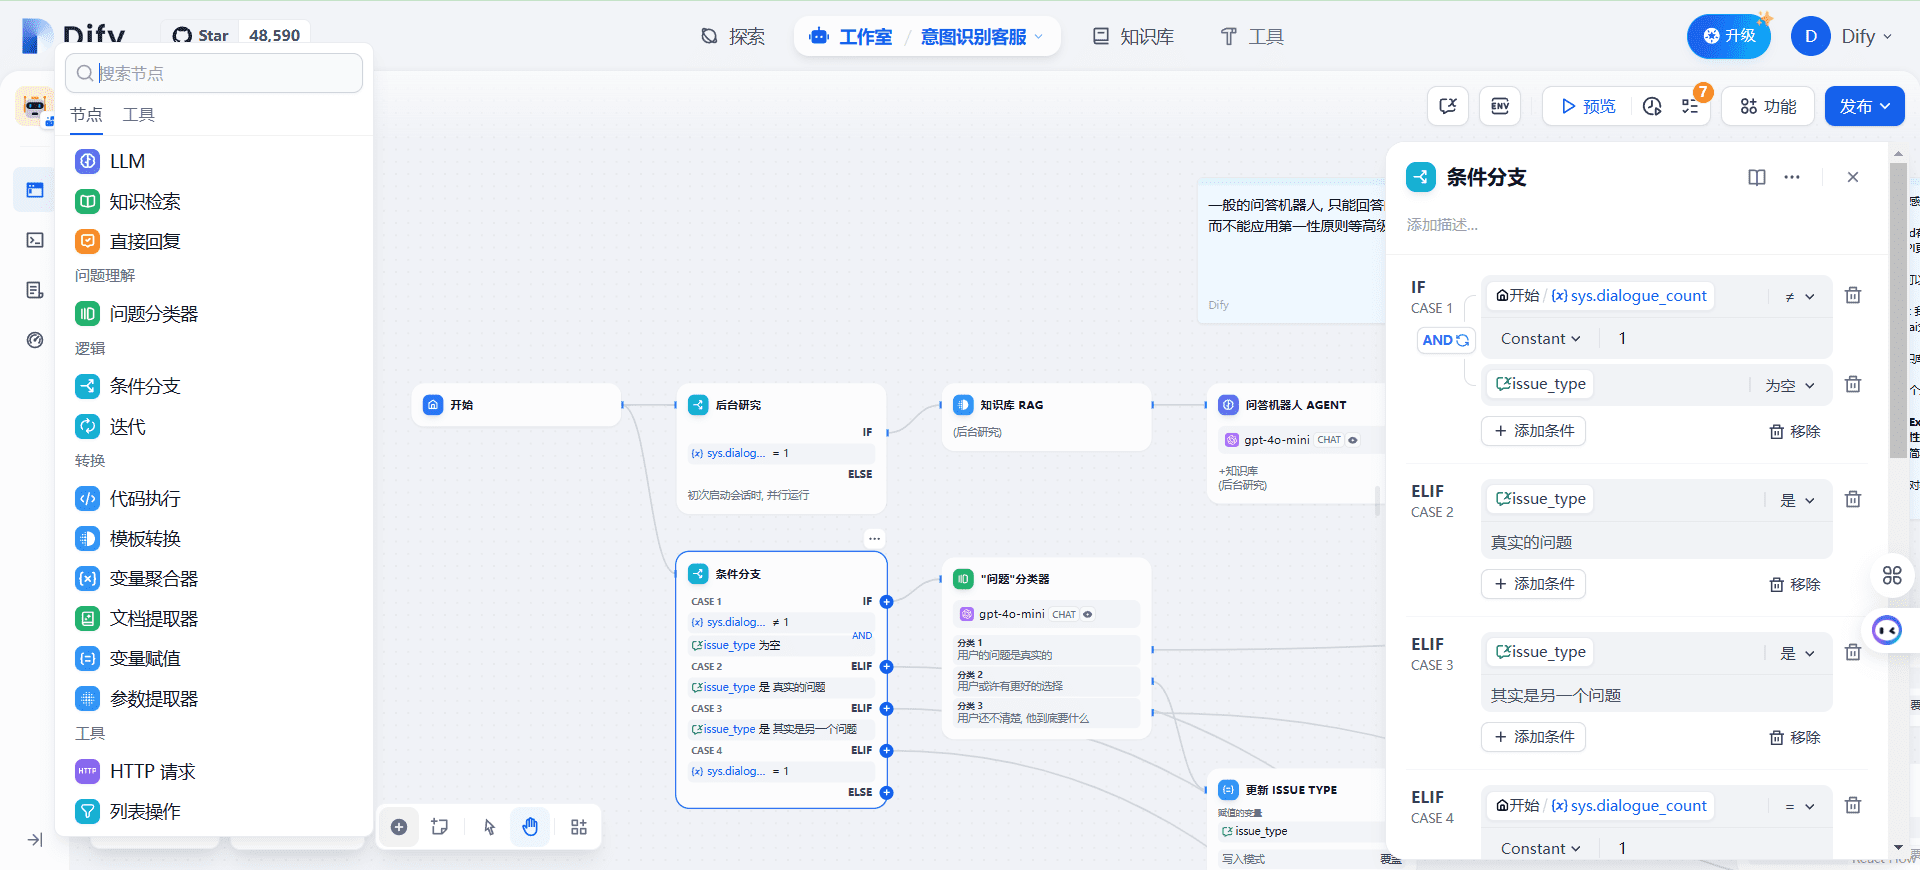The height and width of the screenshot is (870, 1920).
Task: Click the add node plus icon in bottom toolbar
Action: point(399,827)
